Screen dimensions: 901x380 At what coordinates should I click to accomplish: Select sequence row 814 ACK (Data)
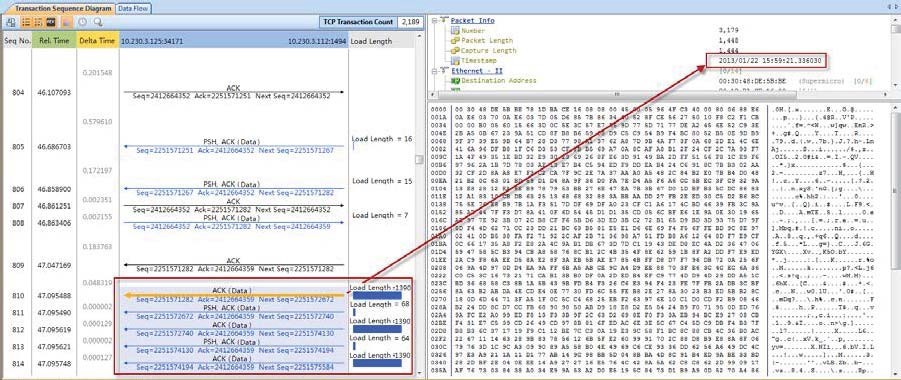(x=233, y=363)
